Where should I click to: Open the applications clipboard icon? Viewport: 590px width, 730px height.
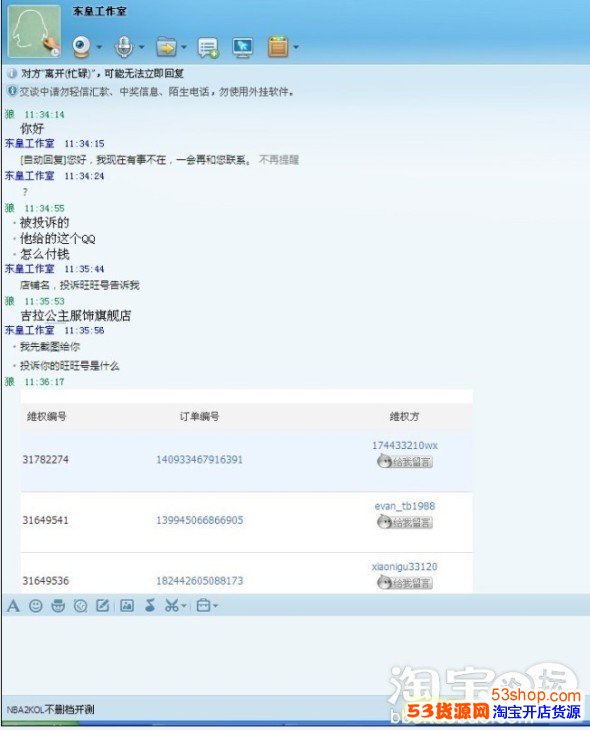(278, 47)
